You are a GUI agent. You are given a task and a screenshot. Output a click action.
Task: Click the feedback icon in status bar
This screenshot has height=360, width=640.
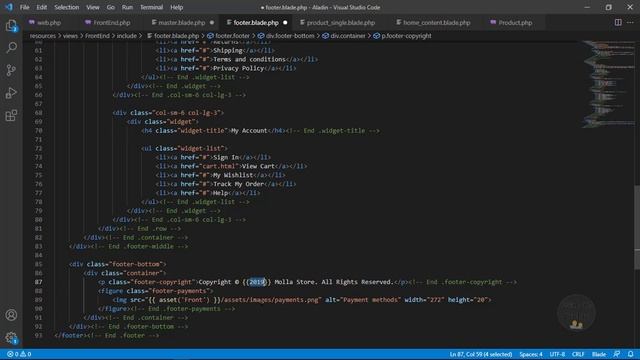click(617, 354)
